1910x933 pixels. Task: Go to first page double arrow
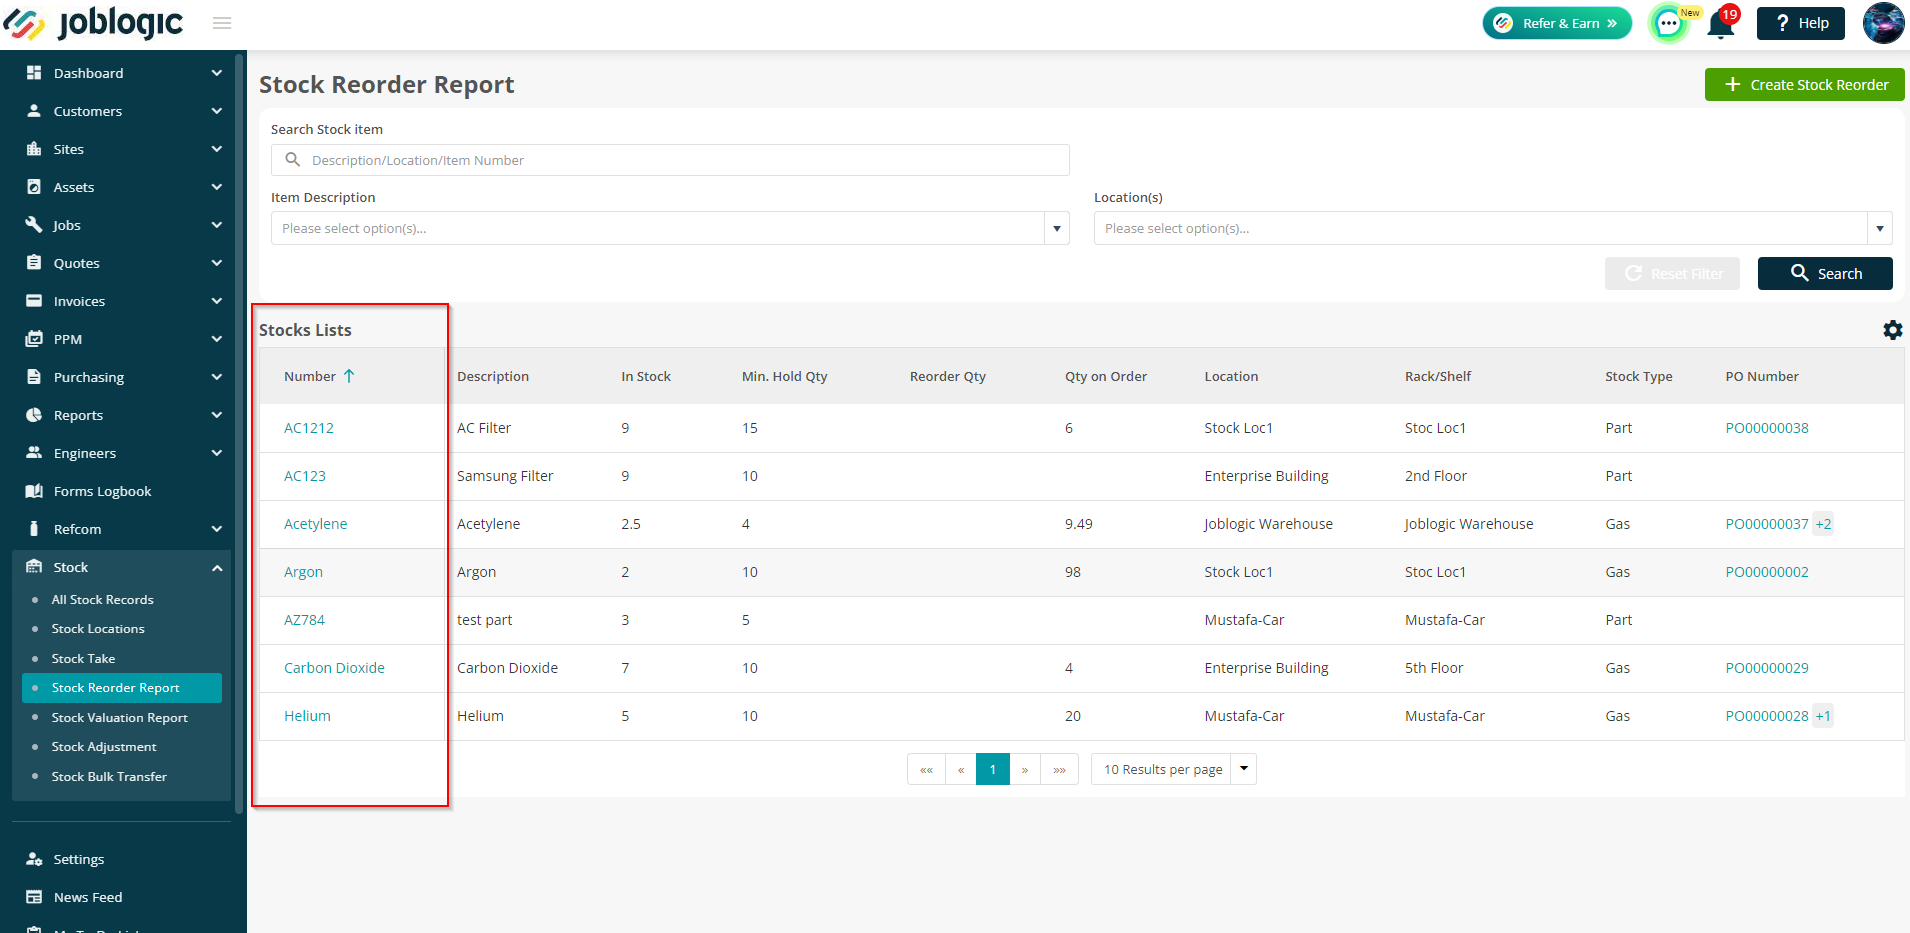[926, 769]
